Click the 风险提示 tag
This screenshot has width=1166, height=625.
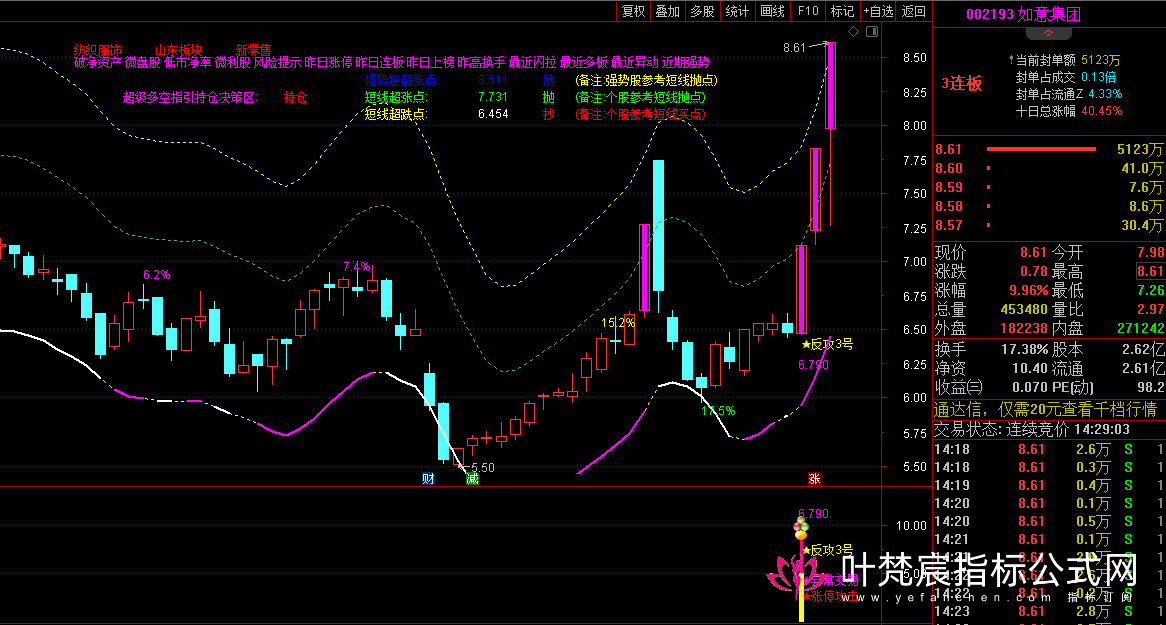coord(277,62)
